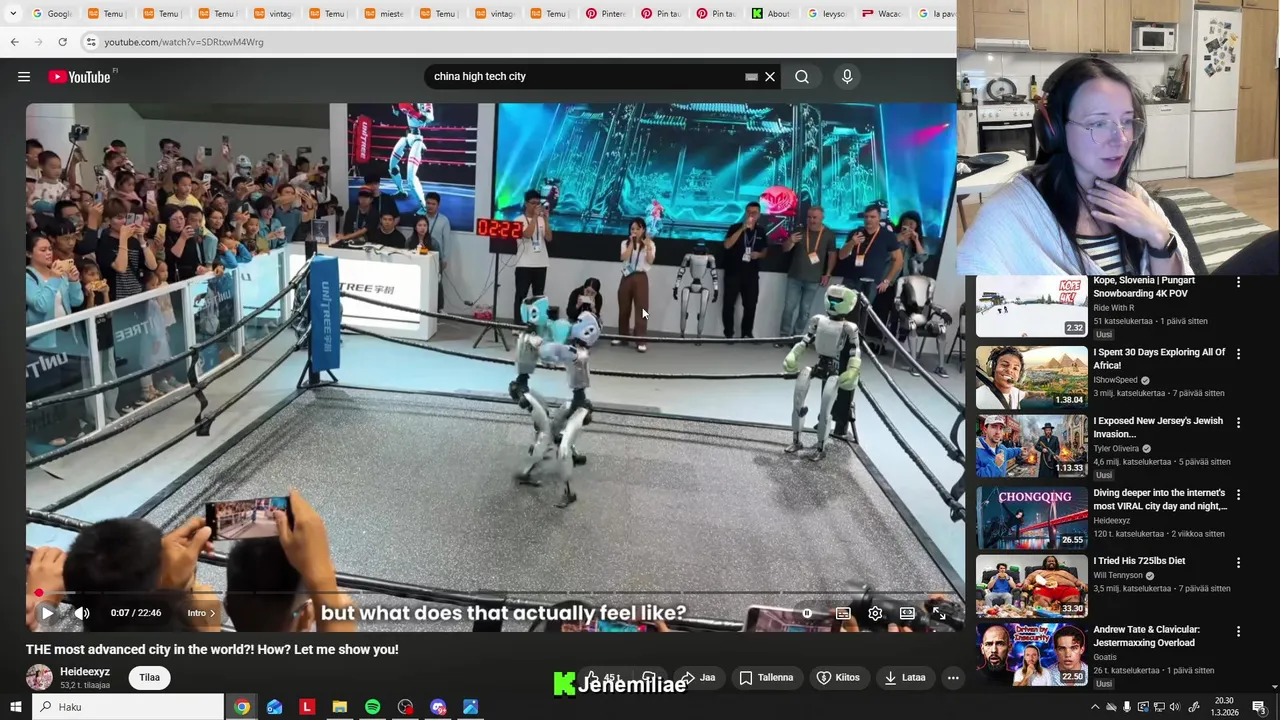Image resolution: width=1280 pixels, height=720 pixels.
Task: Switch to the Wacac tab
Action: [x=881, y=13]
